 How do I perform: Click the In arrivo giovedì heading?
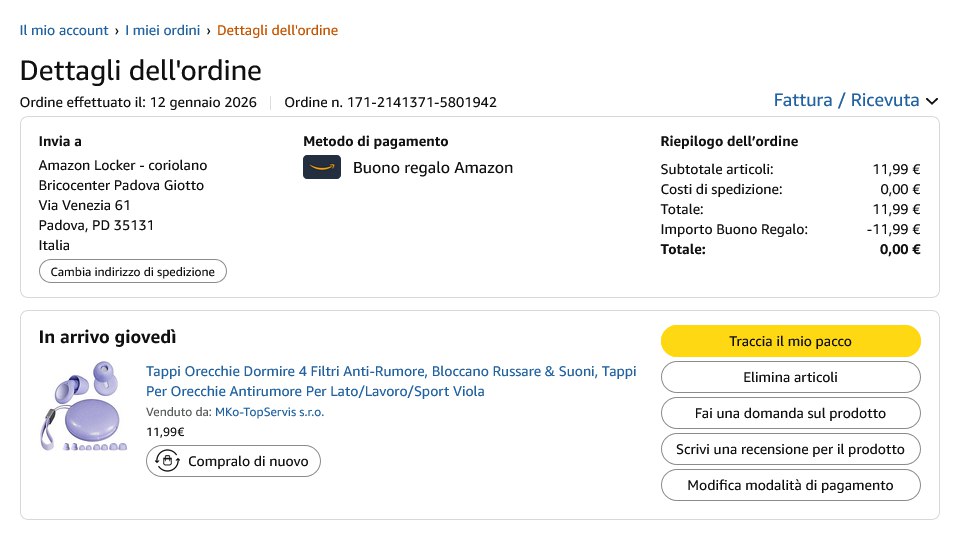click(108, 337)
